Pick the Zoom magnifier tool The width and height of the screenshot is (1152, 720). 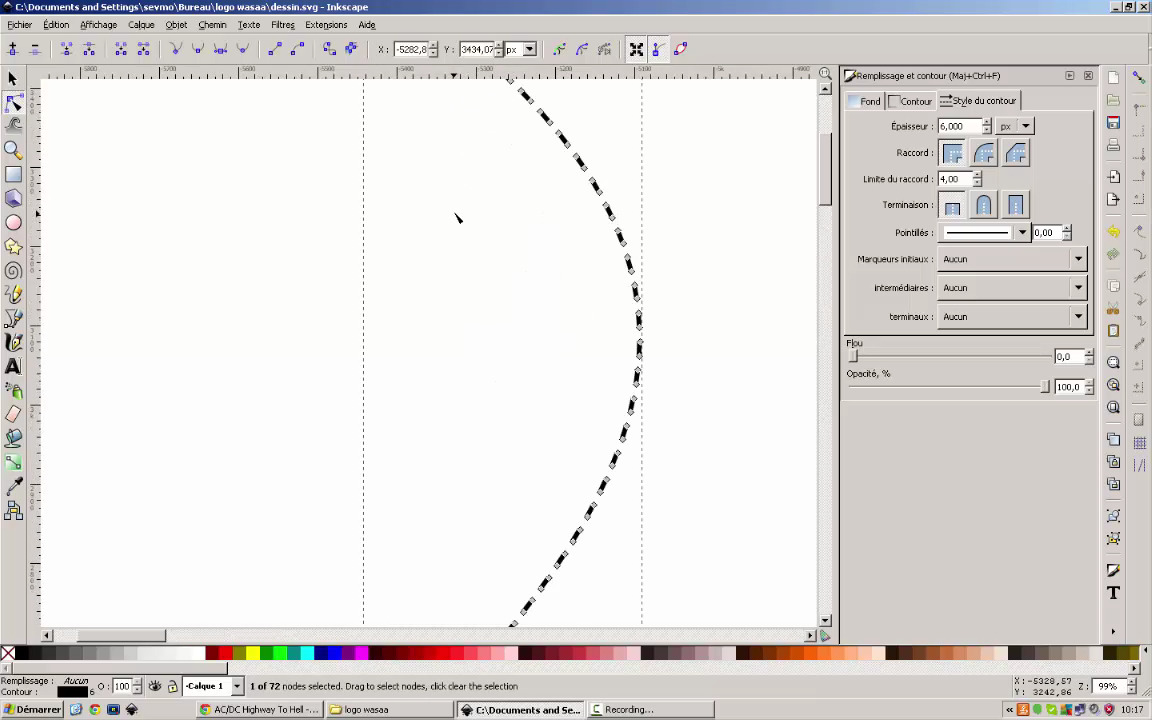(x=13, y=150)
